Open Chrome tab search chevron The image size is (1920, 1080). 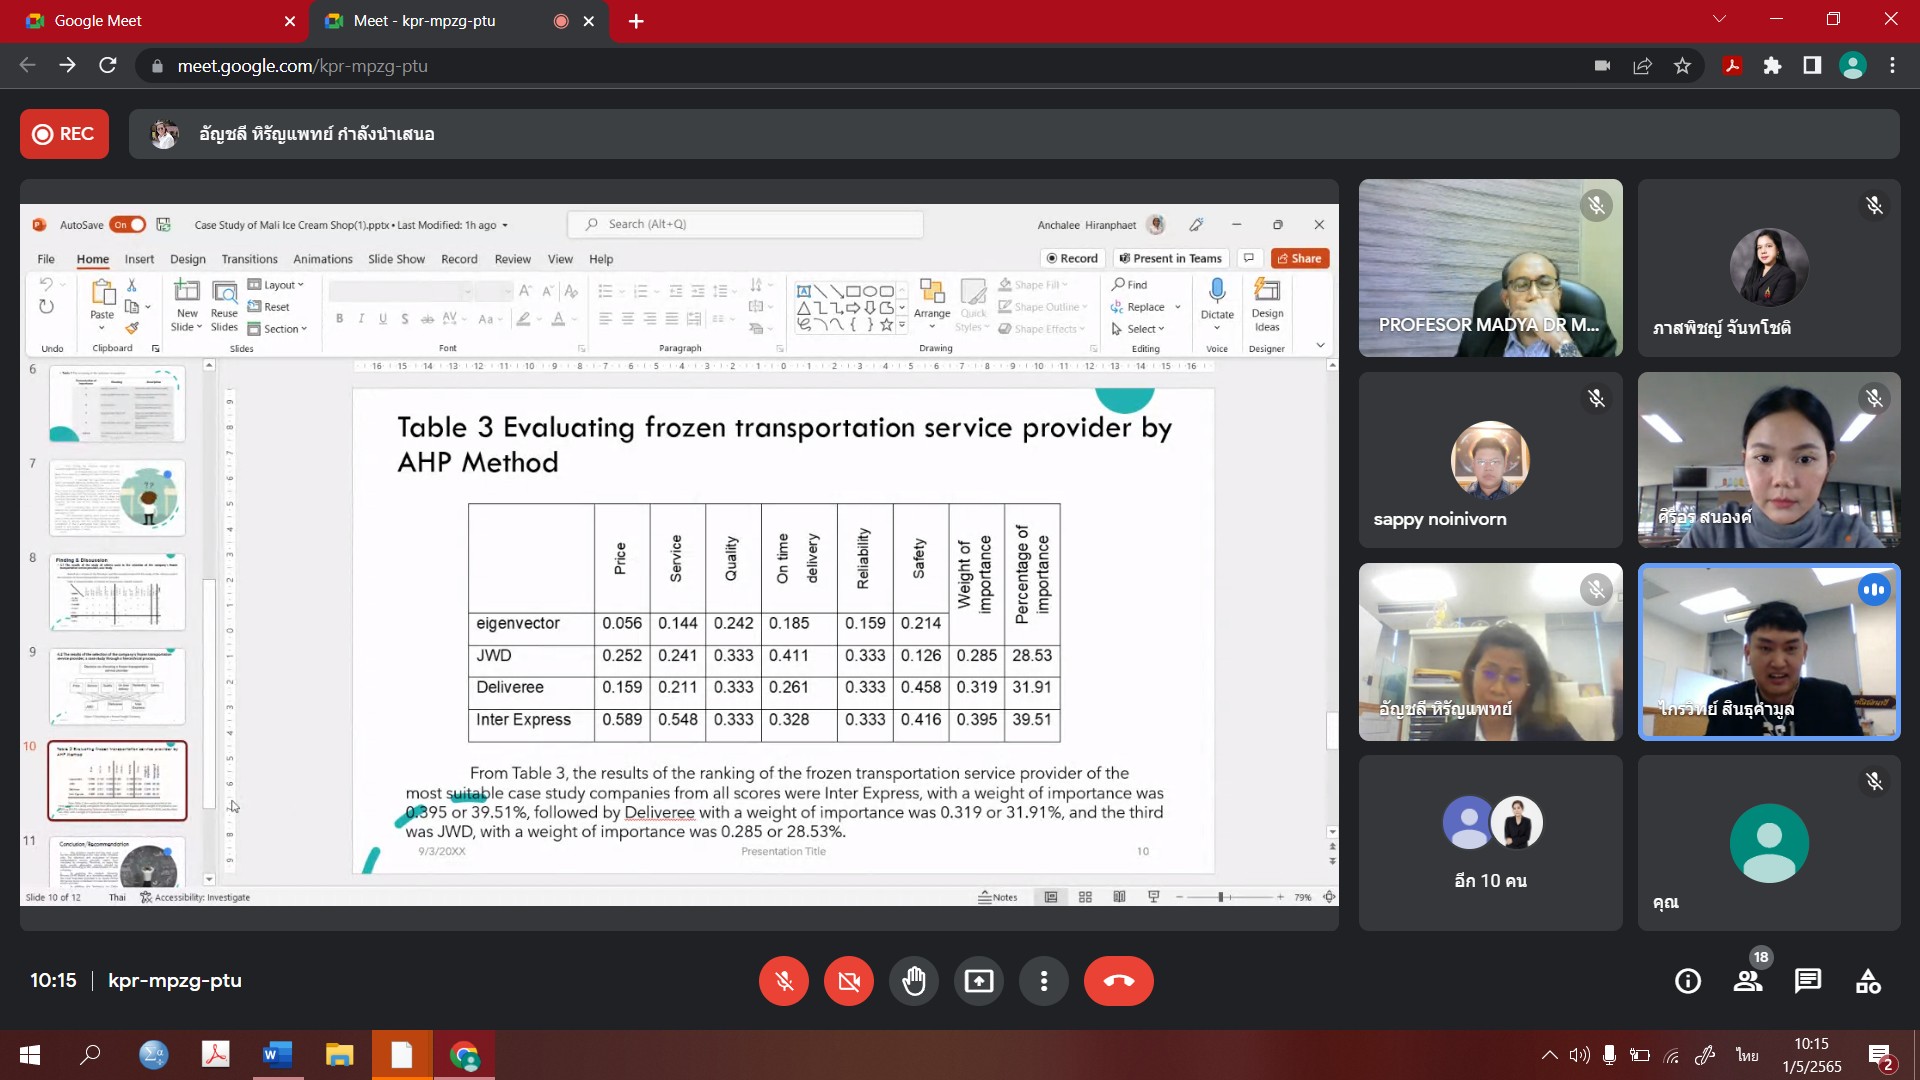(x=1719, y=20)
